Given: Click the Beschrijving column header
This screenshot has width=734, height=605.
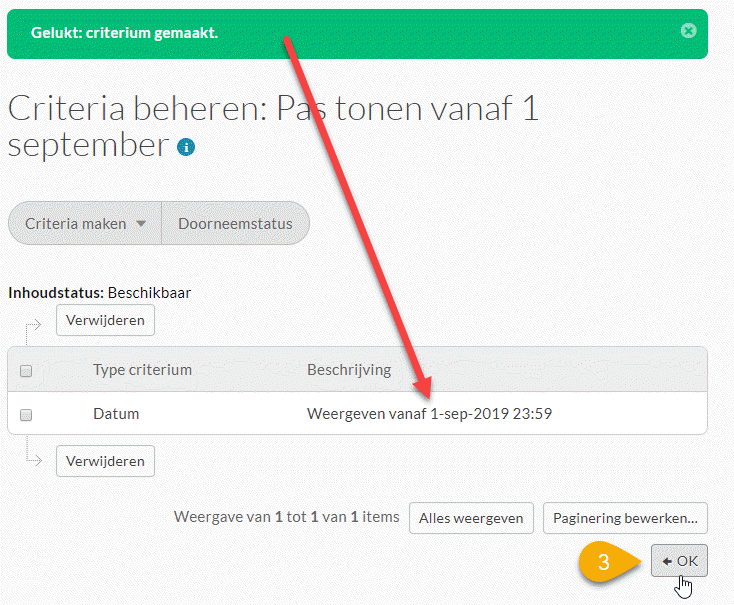Looking at the screenshot, I should (349, 370).
